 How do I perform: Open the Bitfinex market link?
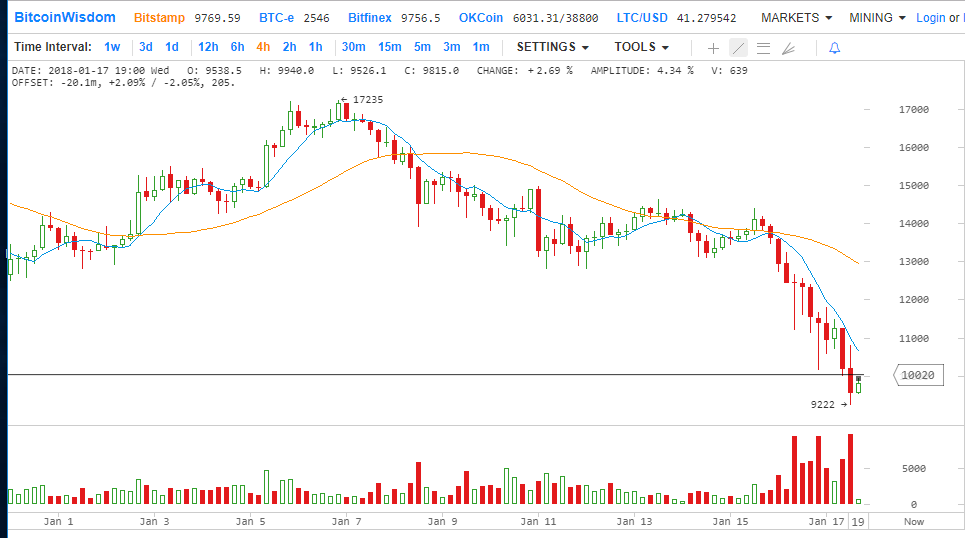(x=370, y=18)
